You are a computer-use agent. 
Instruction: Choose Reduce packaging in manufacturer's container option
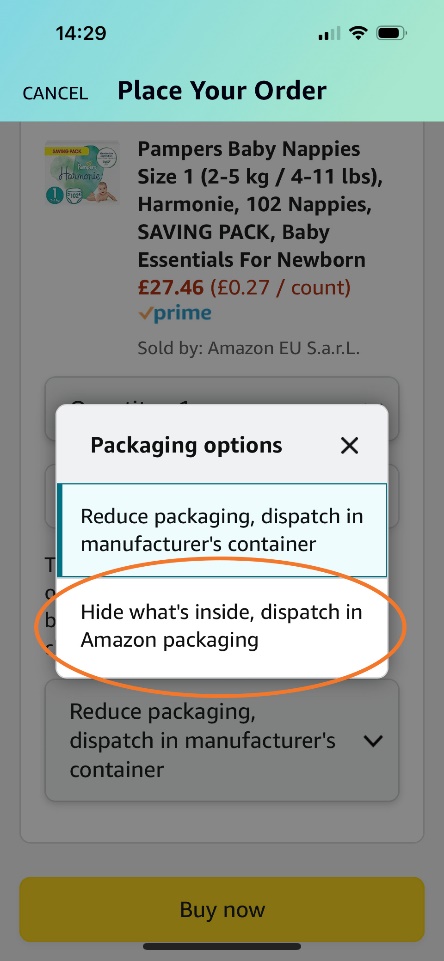[x=221, y=530]
